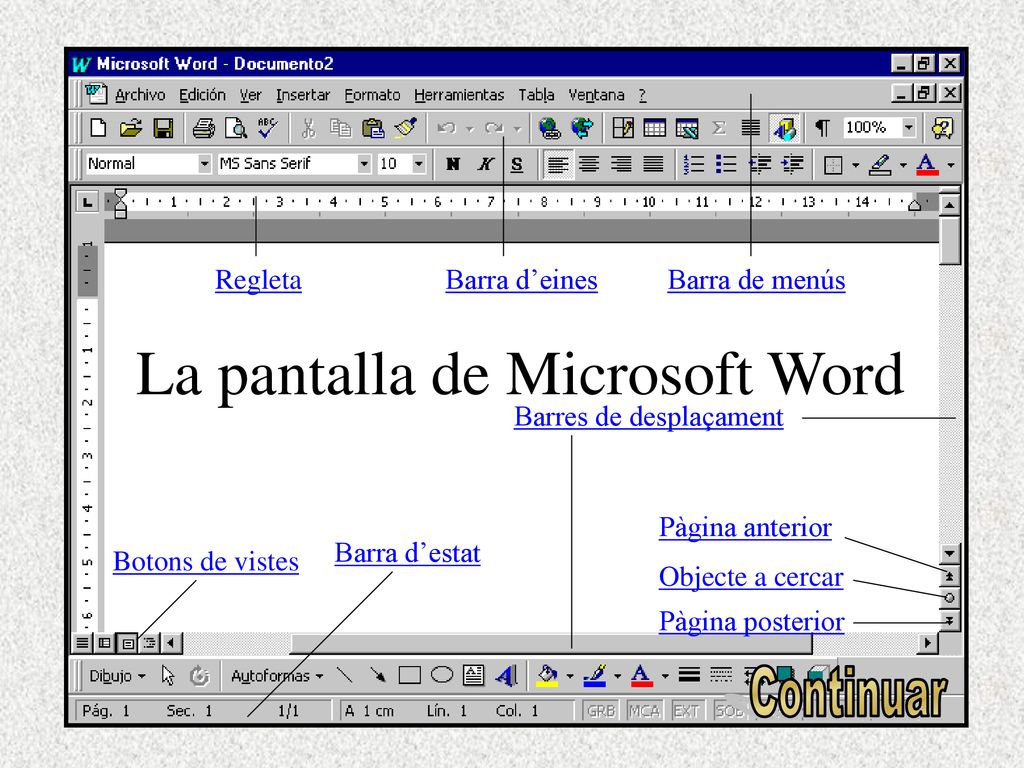The width and height of the screenshot is (1024, 768).
Task: Select the Format Painter brush icon
Action: [406, 128]
